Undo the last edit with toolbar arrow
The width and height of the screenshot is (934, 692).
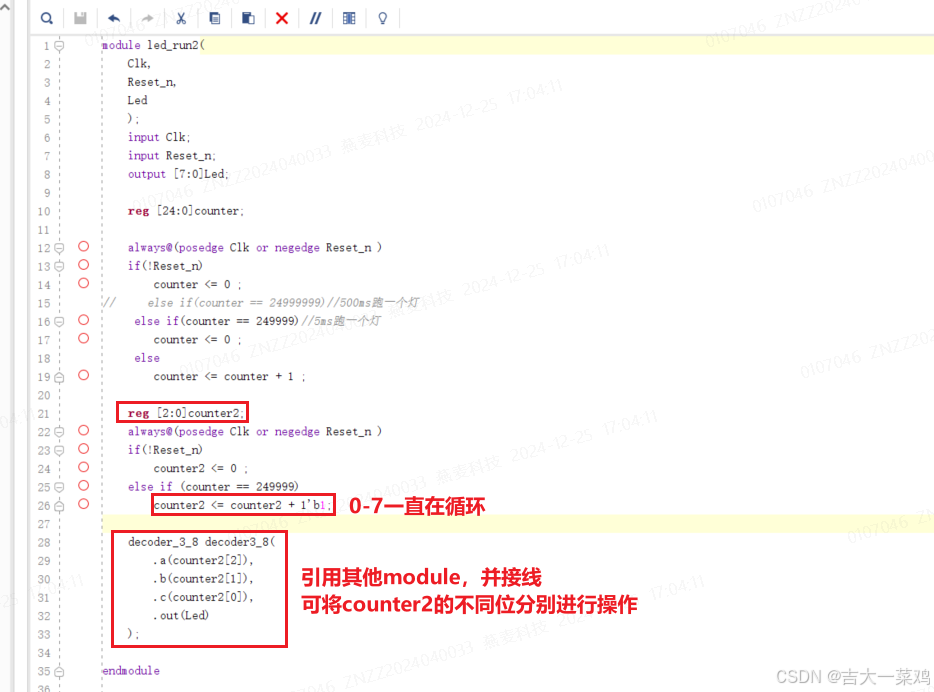coord(114,18)
